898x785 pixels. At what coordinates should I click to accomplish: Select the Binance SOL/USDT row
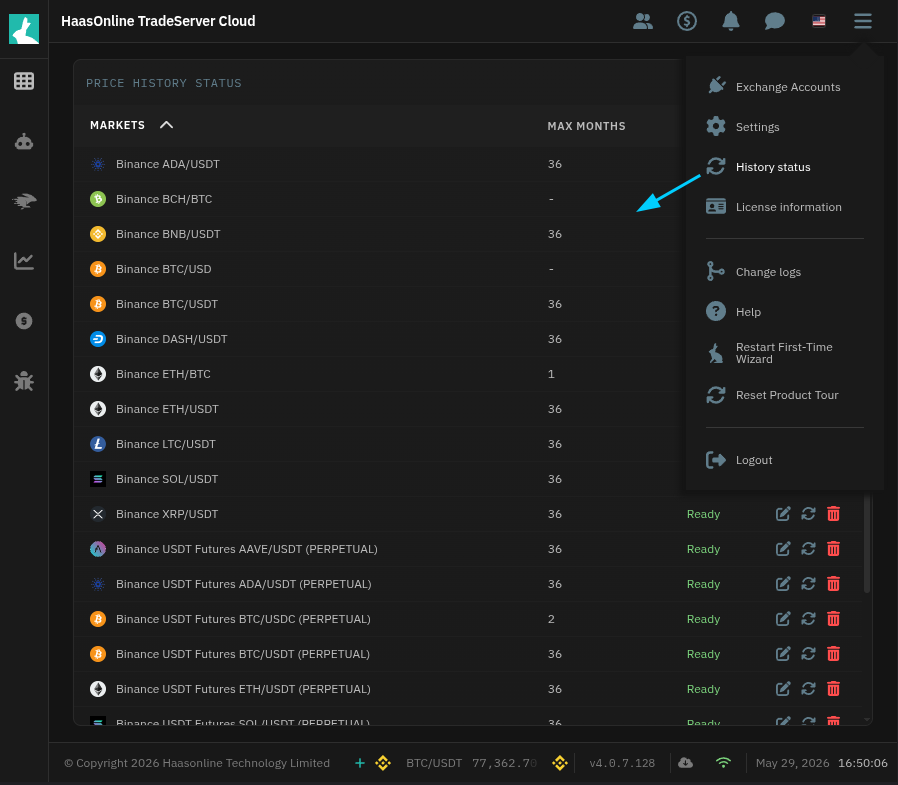pos(380,479)
